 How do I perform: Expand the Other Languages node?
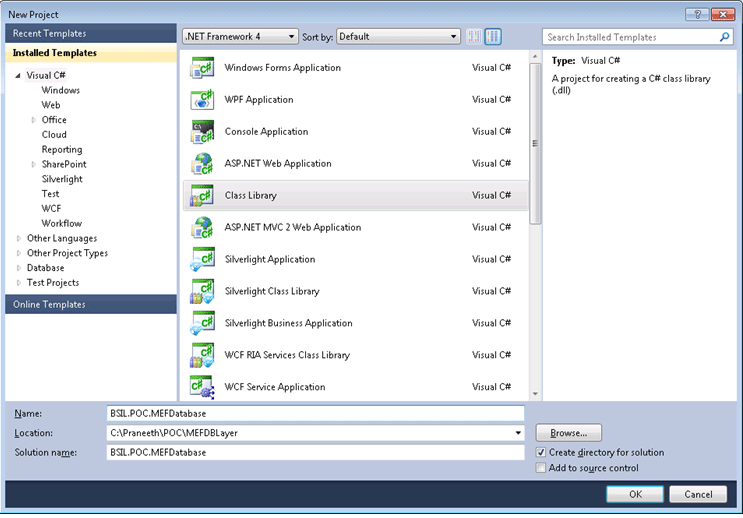coord(18,238)
